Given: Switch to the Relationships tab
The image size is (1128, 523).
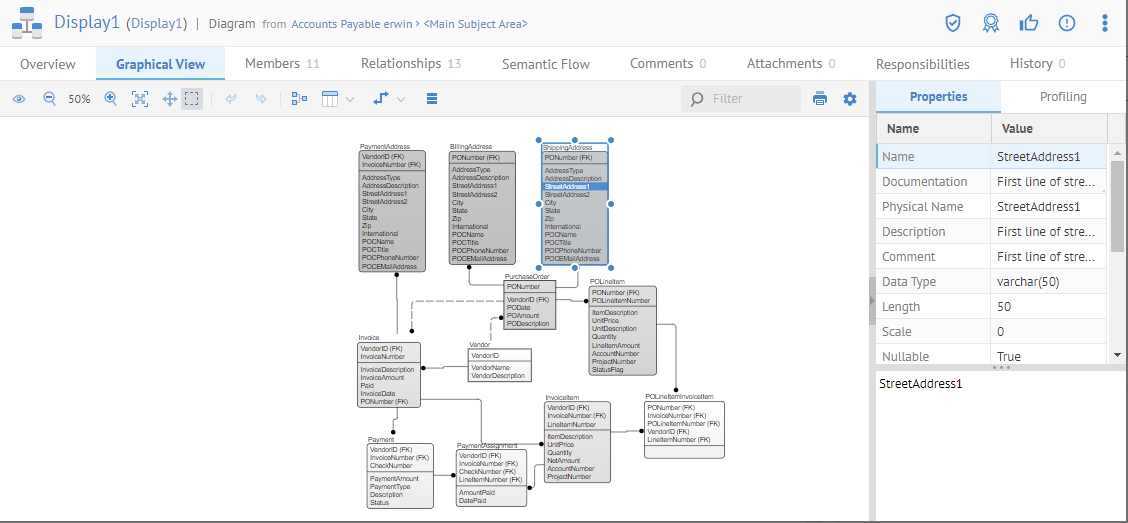Looking at the screenshot, I should coord(410,64).
